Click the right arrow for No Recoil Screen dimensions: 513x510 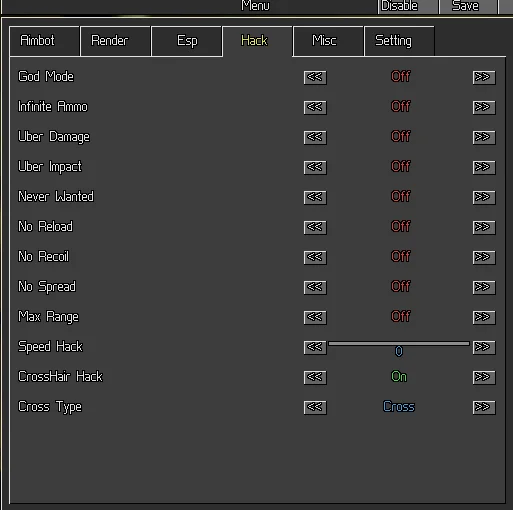484,257
